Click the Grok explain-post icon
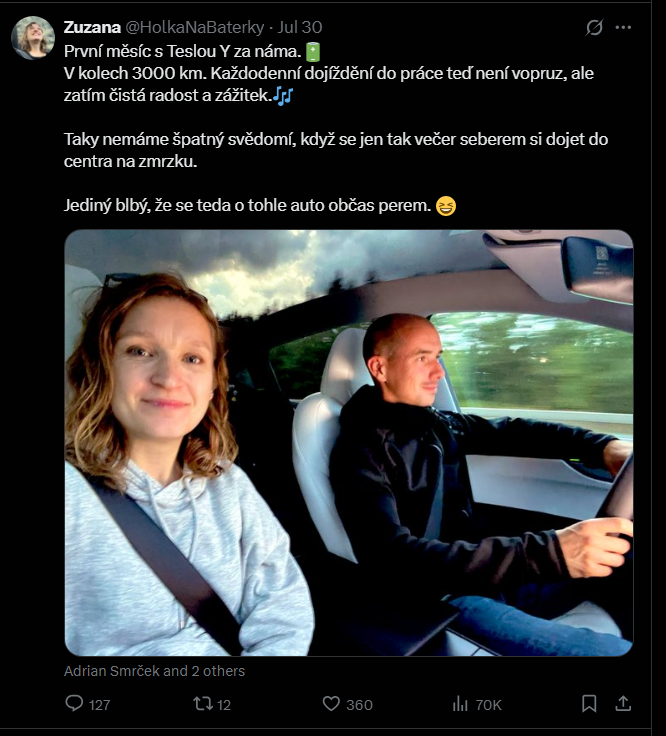 594,27
